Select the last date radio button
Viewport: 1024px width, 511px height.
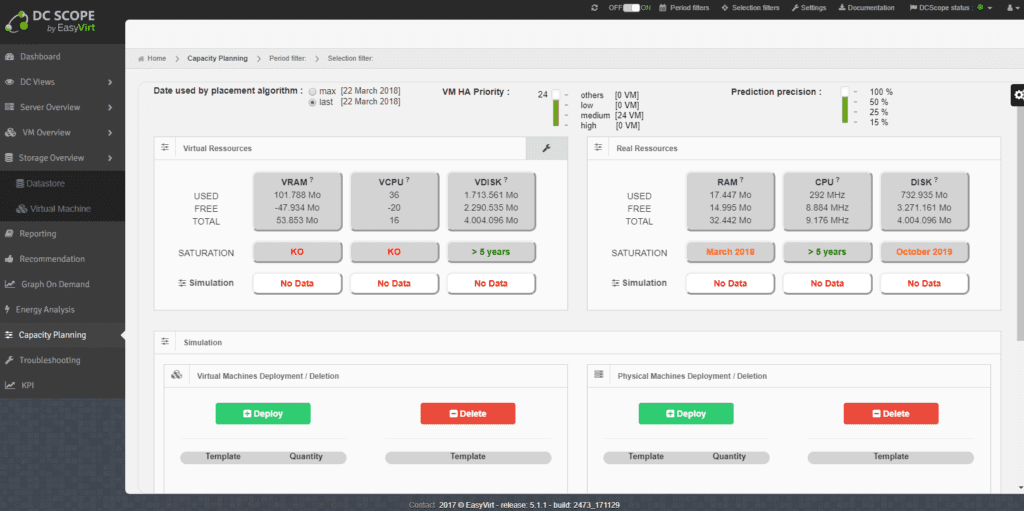pos(313,102)
